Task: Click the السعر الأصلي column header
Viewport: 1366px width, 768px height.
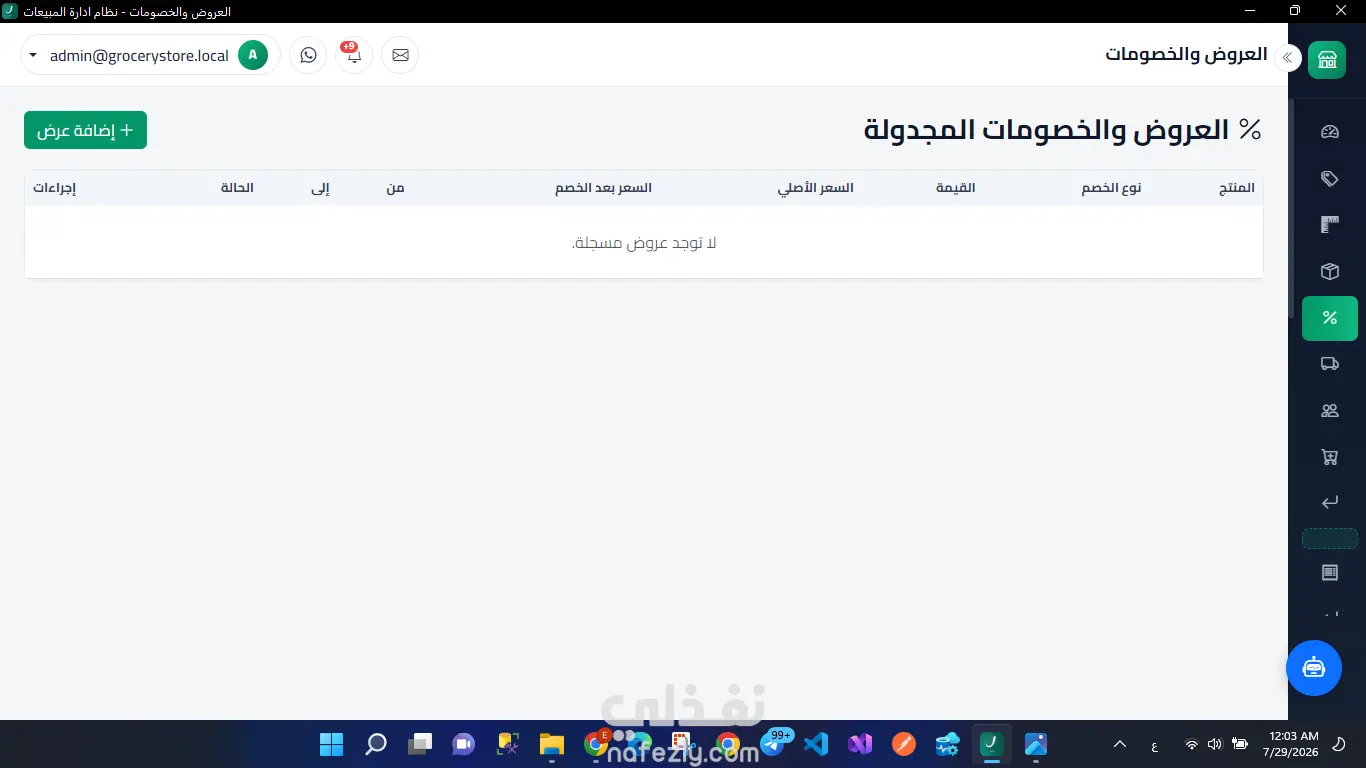Action: tap(816, 188)
